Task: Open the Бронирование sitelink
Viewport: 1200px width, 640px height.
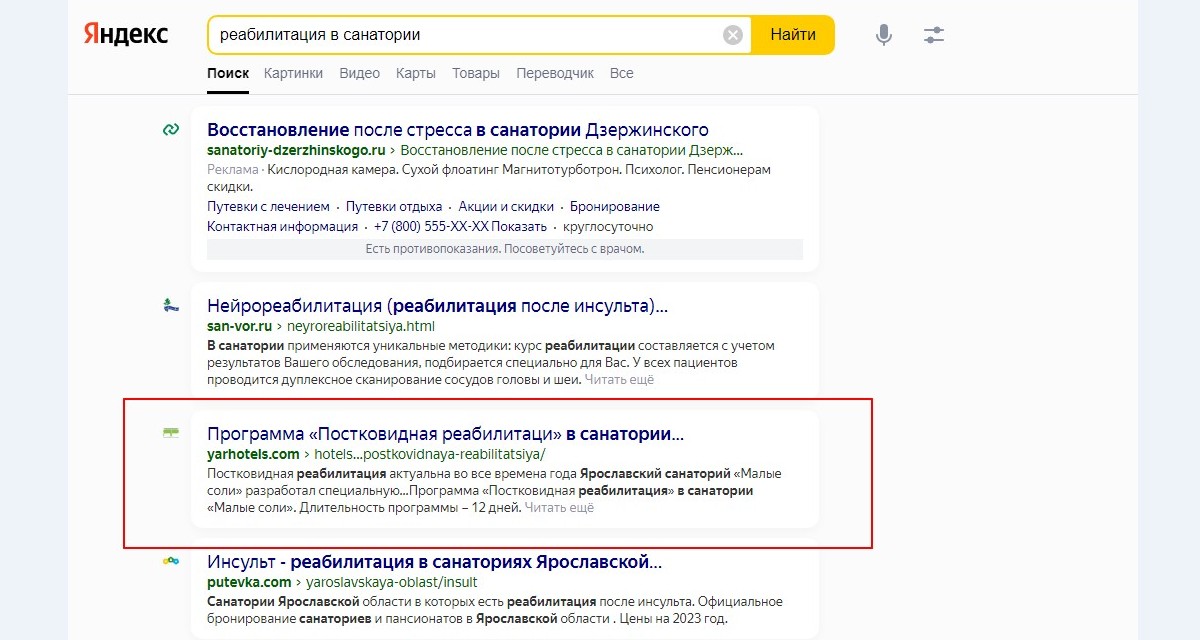Action: (x=615, y=207)
